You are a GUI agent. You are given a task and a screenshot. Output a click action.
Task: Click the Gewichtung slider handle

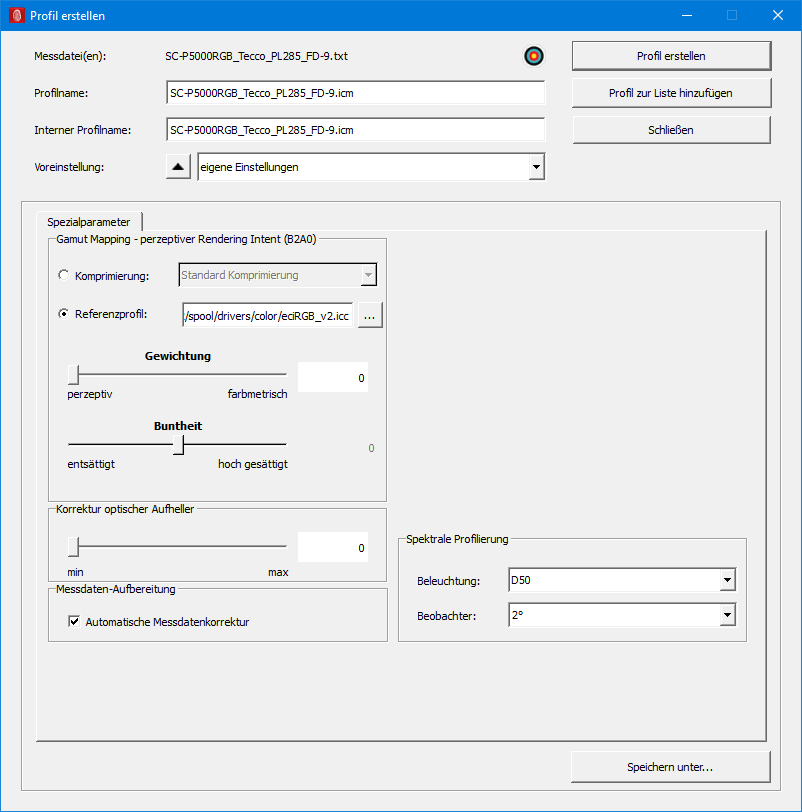[x=74, y=375]
